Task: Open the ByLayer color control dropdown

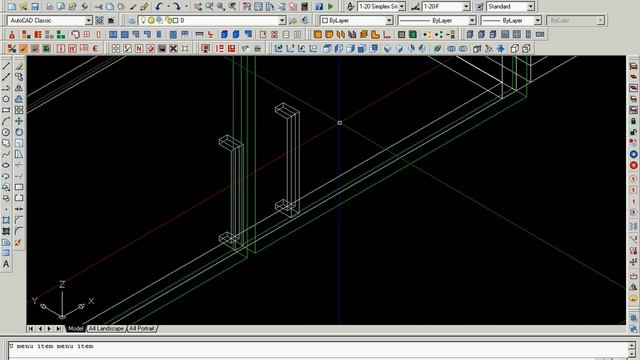Action: click(x=389, y=20)
